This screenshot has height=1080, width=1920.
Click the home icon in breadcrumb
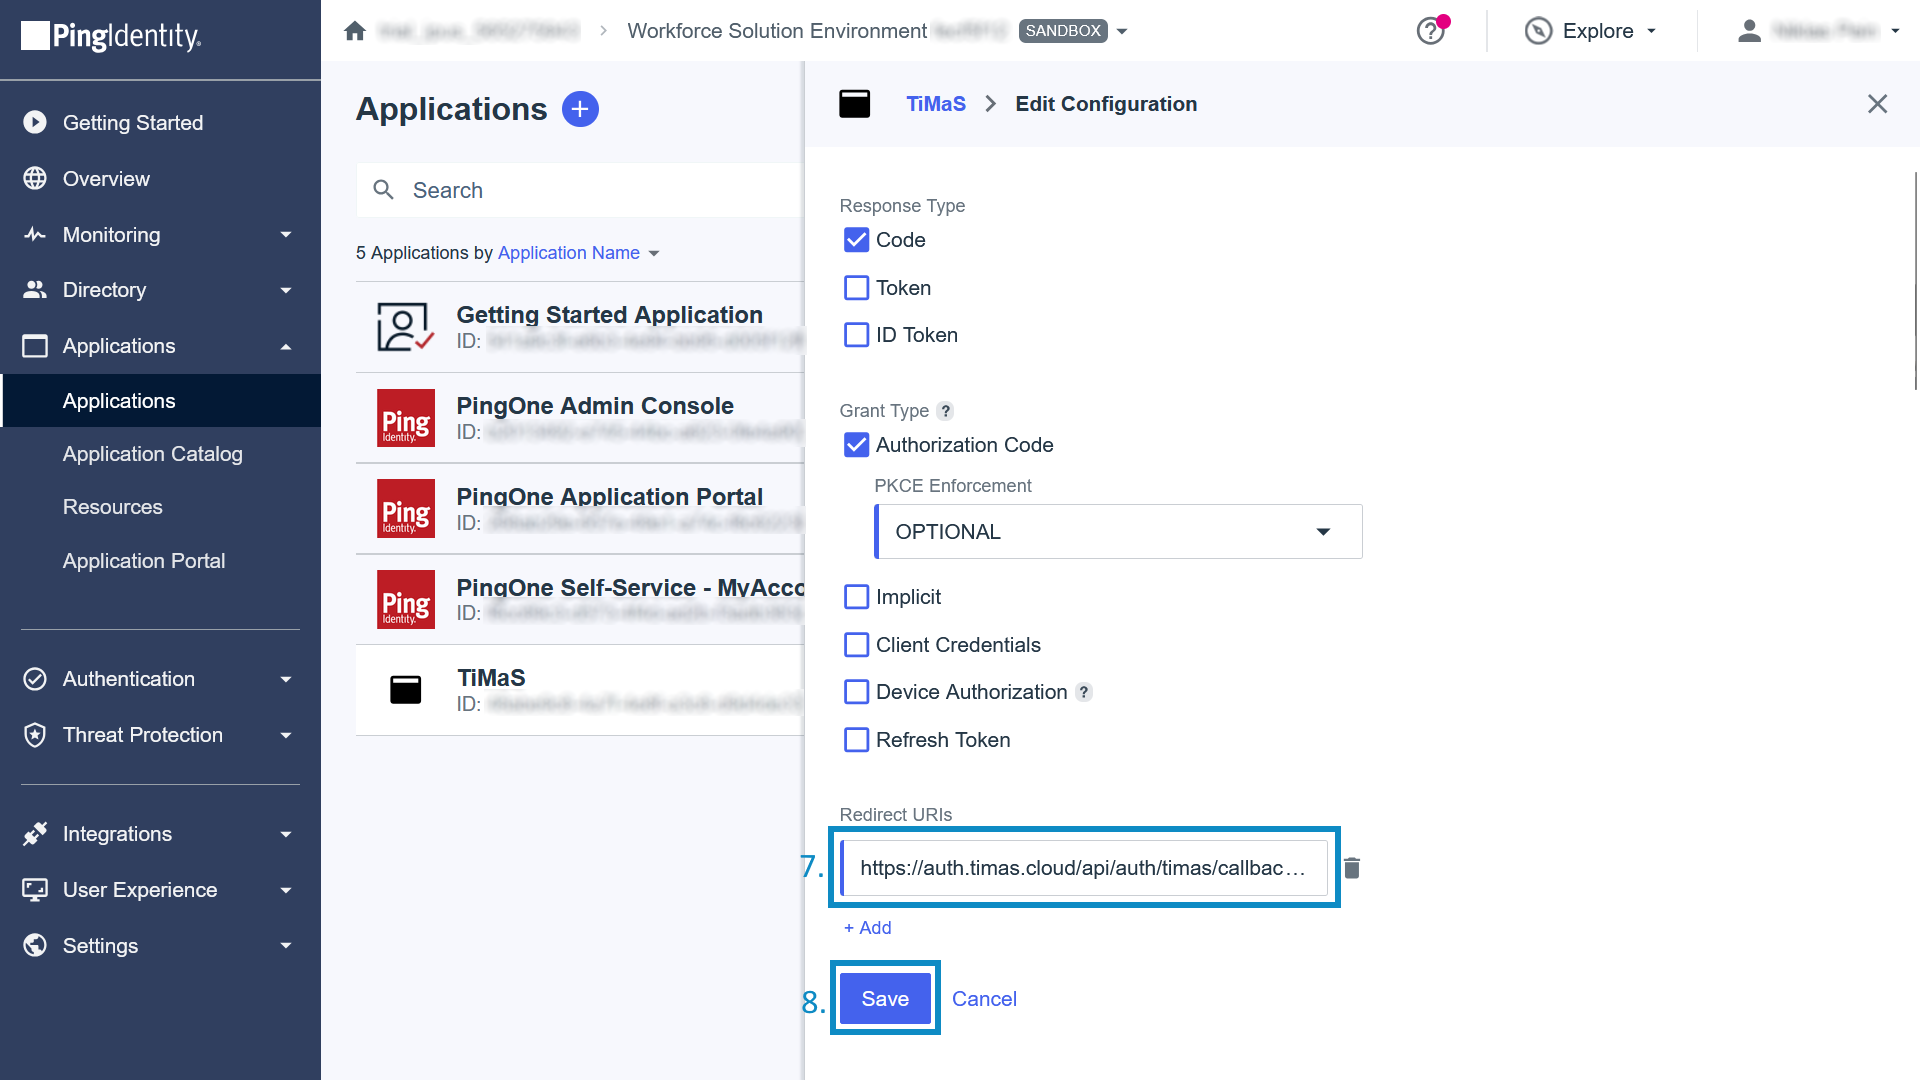coord(355,31)
